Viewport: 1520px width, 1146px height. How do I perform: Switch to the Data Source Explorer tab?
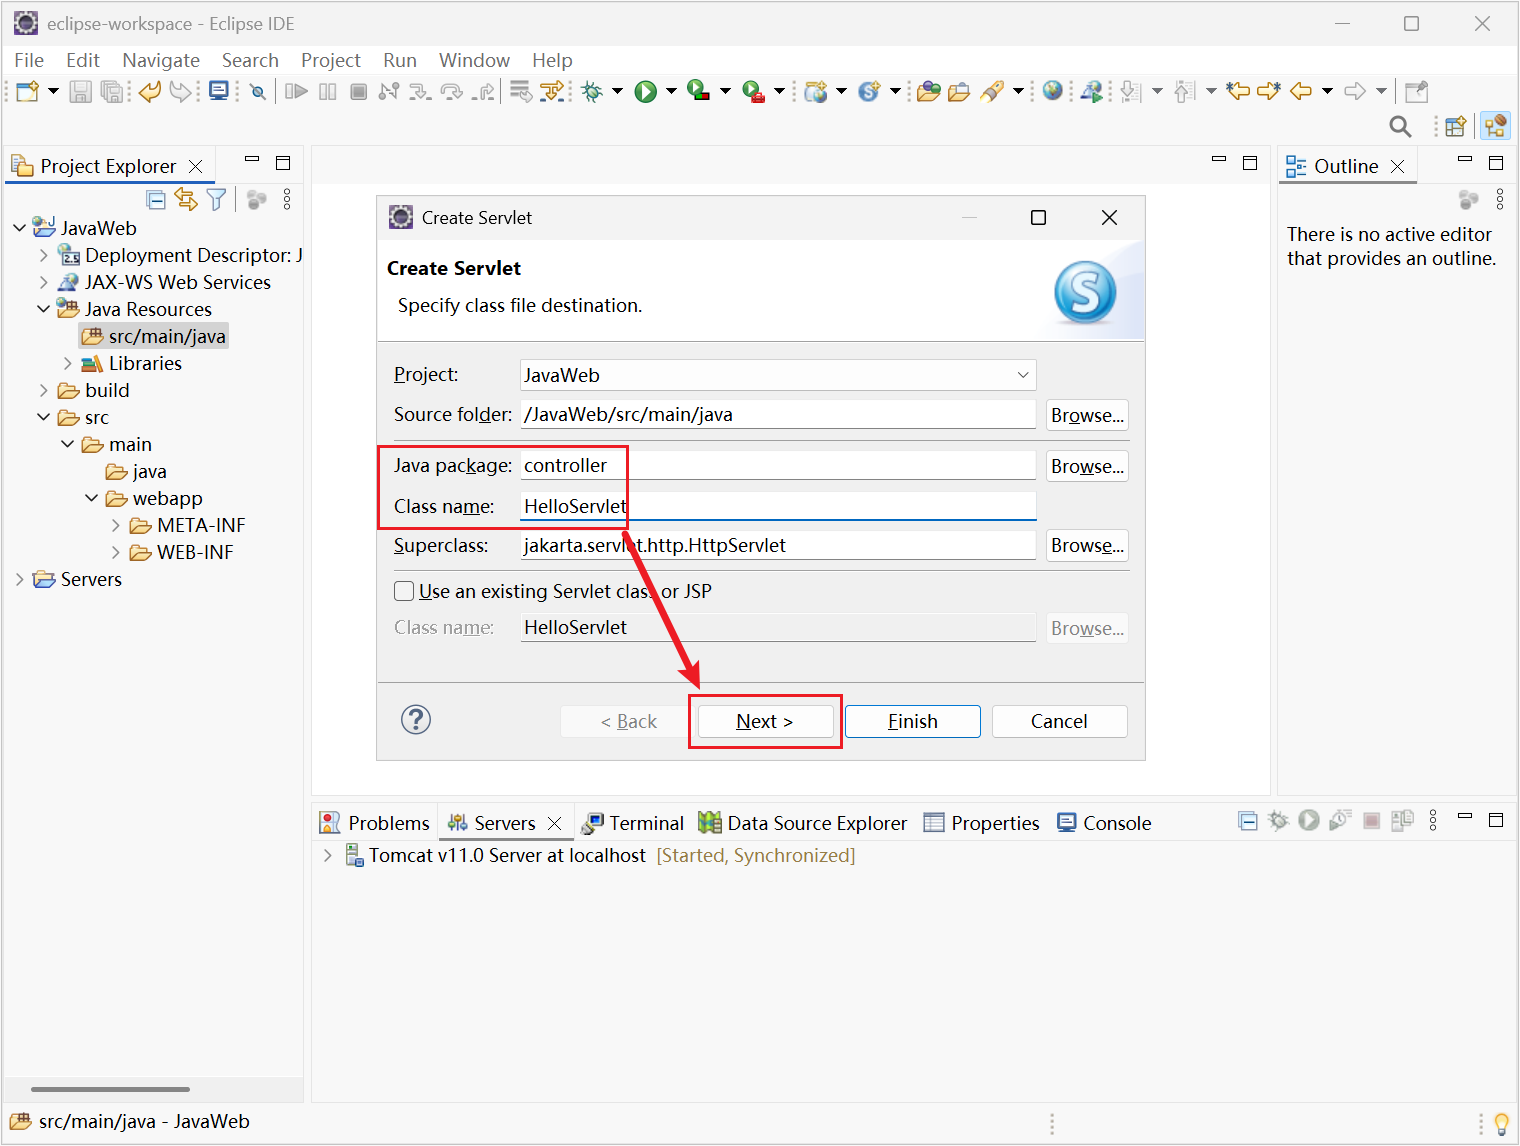pyautogui.click(x=803, y=823)
